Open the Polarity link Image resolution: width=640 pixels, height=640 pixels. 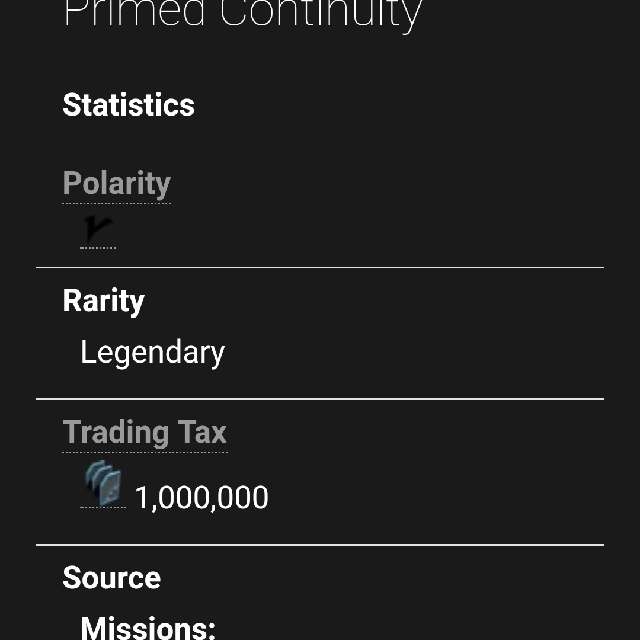116,184
